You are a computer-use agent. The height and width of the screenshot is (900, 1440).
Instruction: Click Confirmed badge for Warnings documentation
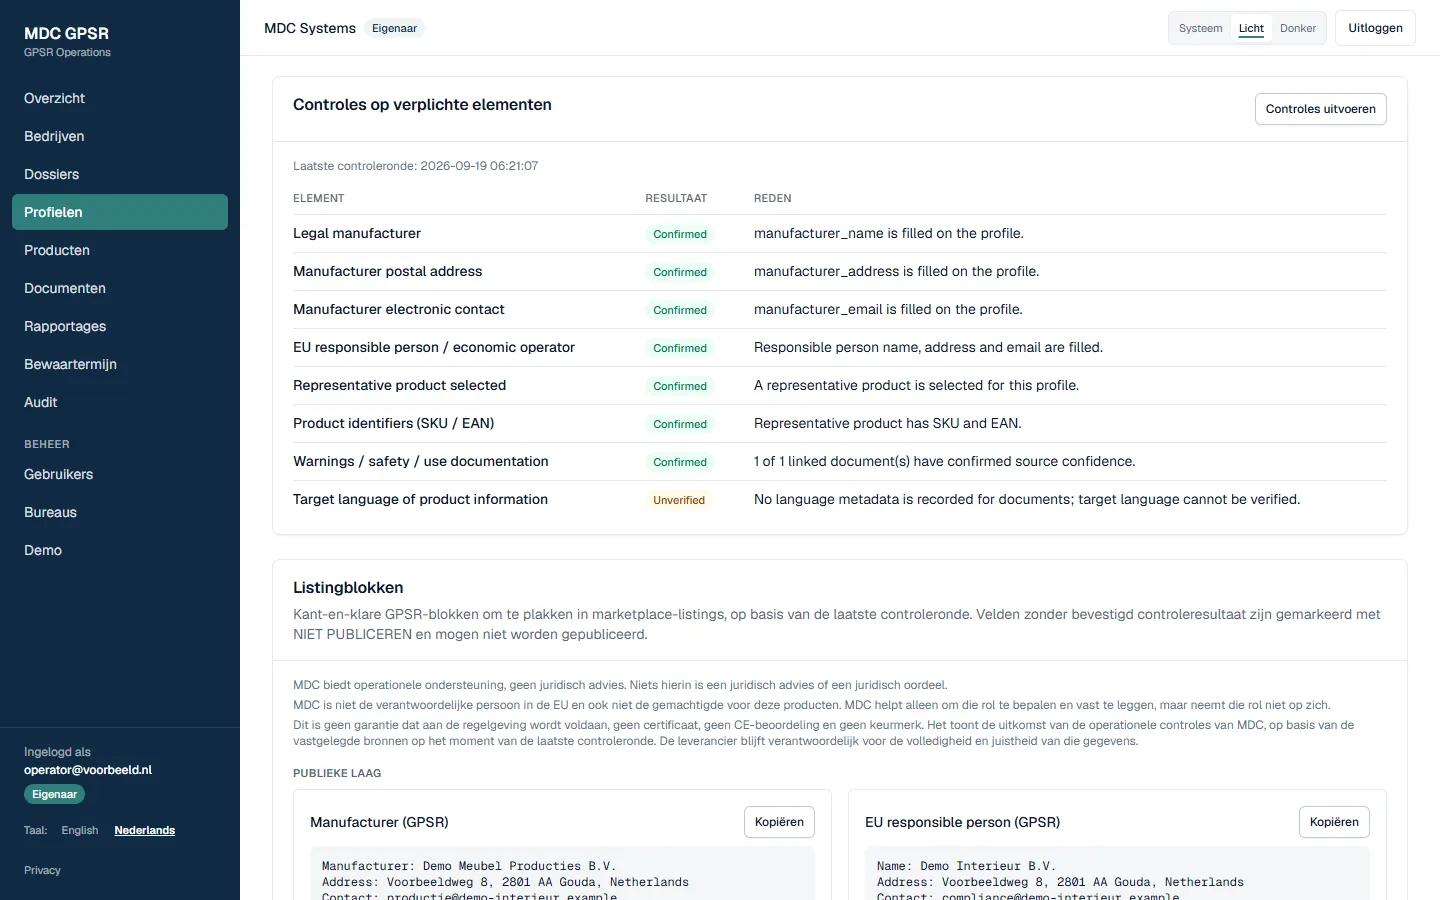pos(680,462)
